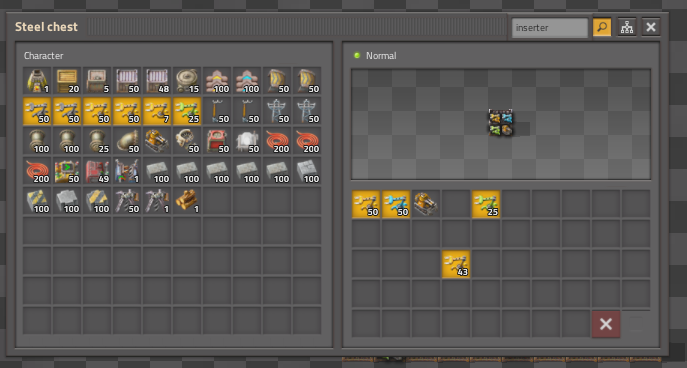
Task: Select the power armor item in inventory
Action: (37, 81)
